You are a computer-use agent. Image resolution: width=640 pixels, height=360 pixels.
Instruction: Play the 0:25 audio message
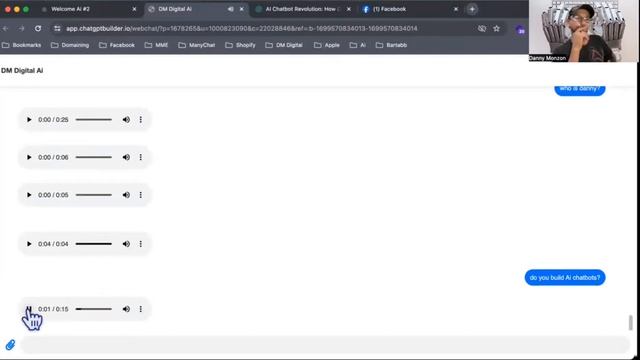click(29, 120)
